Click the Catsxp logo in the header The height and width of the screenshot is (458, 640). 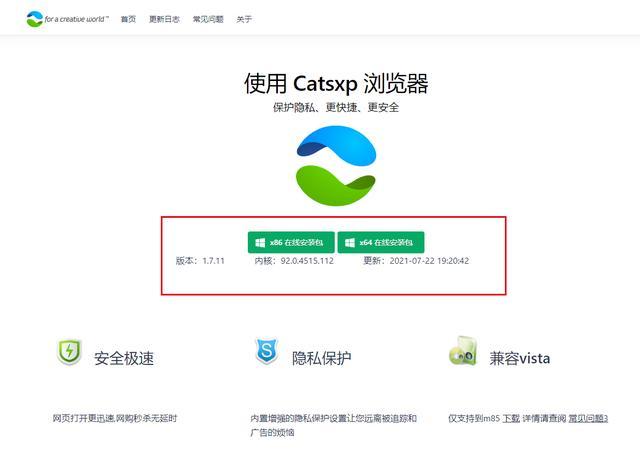coord(35,19)
